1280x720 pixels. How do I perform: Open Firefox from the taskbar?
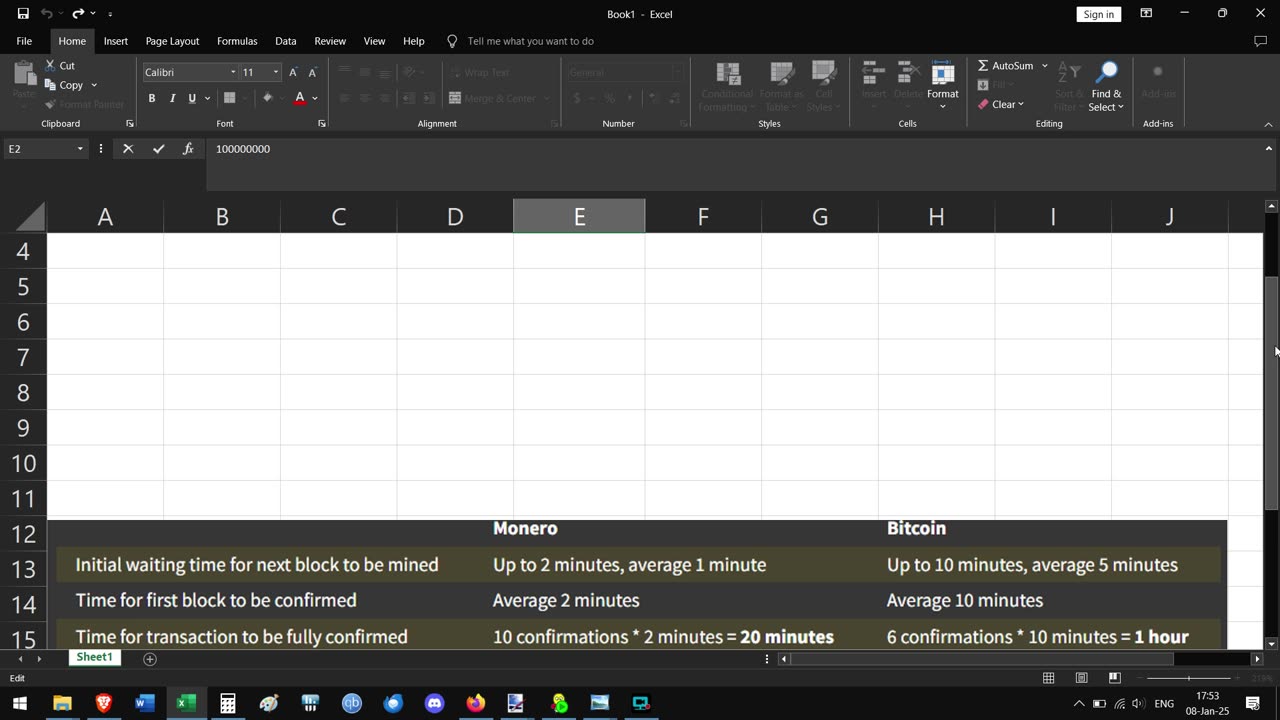click(x=476, y=703)
